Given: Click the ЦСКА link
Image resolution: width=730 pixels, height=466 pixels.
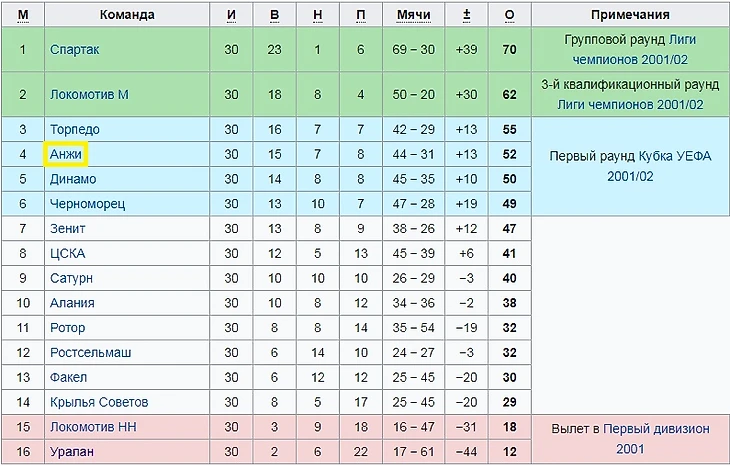Looking at the screenshot, I should tap(67, 253).
